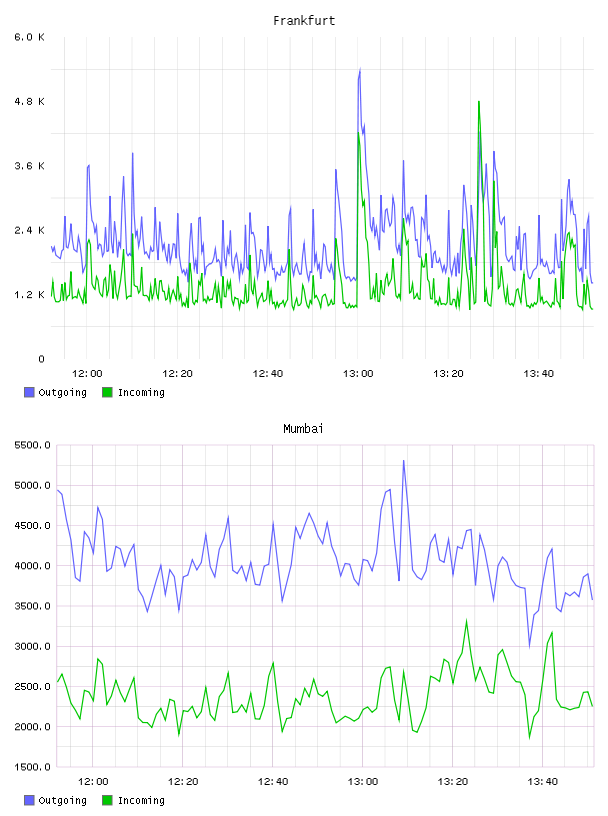Click the 12:40 time label in Mumbai chart
This screenshot has height=816, width=608.
coord(273,781)
